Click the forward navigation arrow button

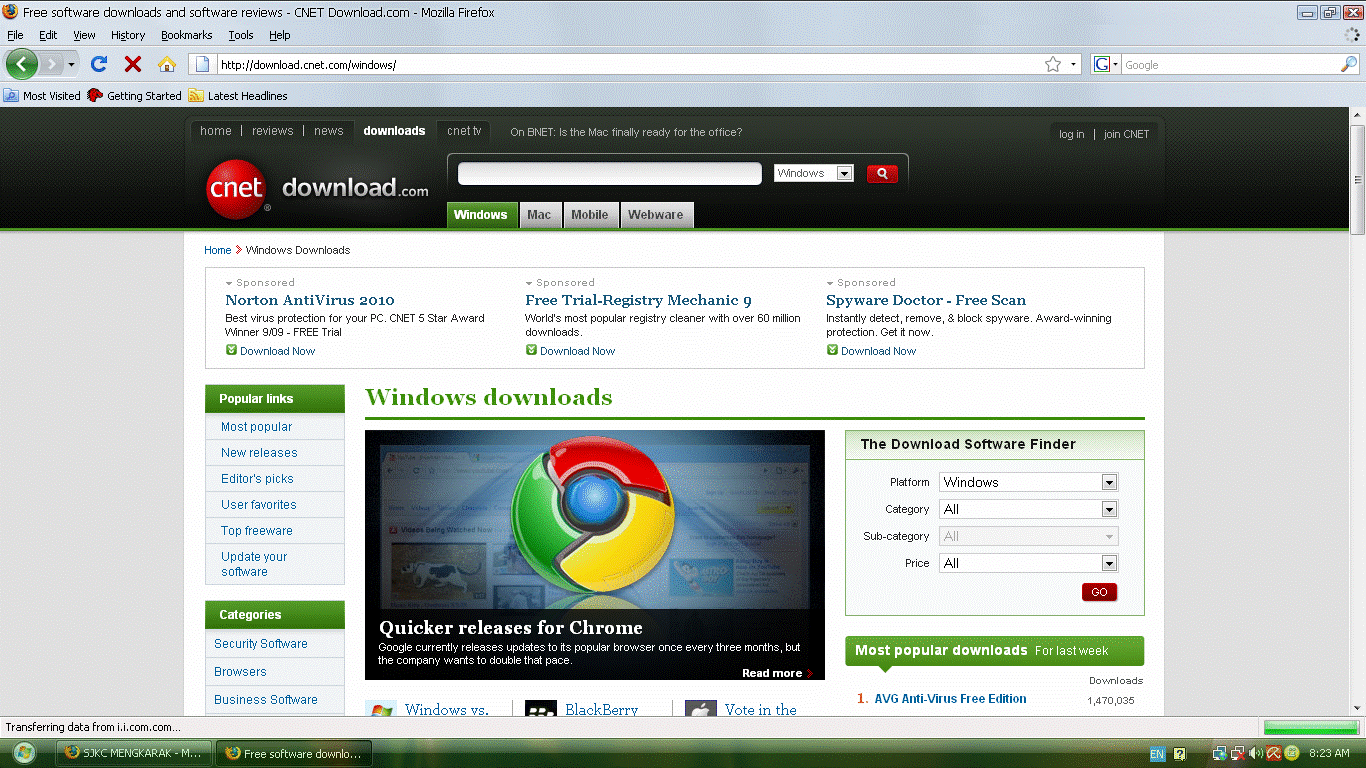51,64
